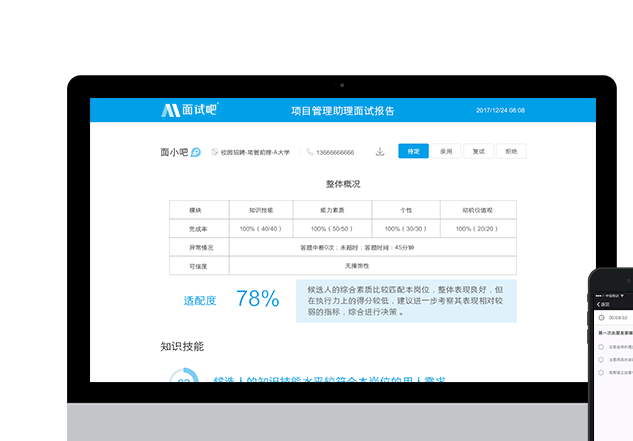Click the search badge icon beside 面小吧
633x441 pixels.
196,152
